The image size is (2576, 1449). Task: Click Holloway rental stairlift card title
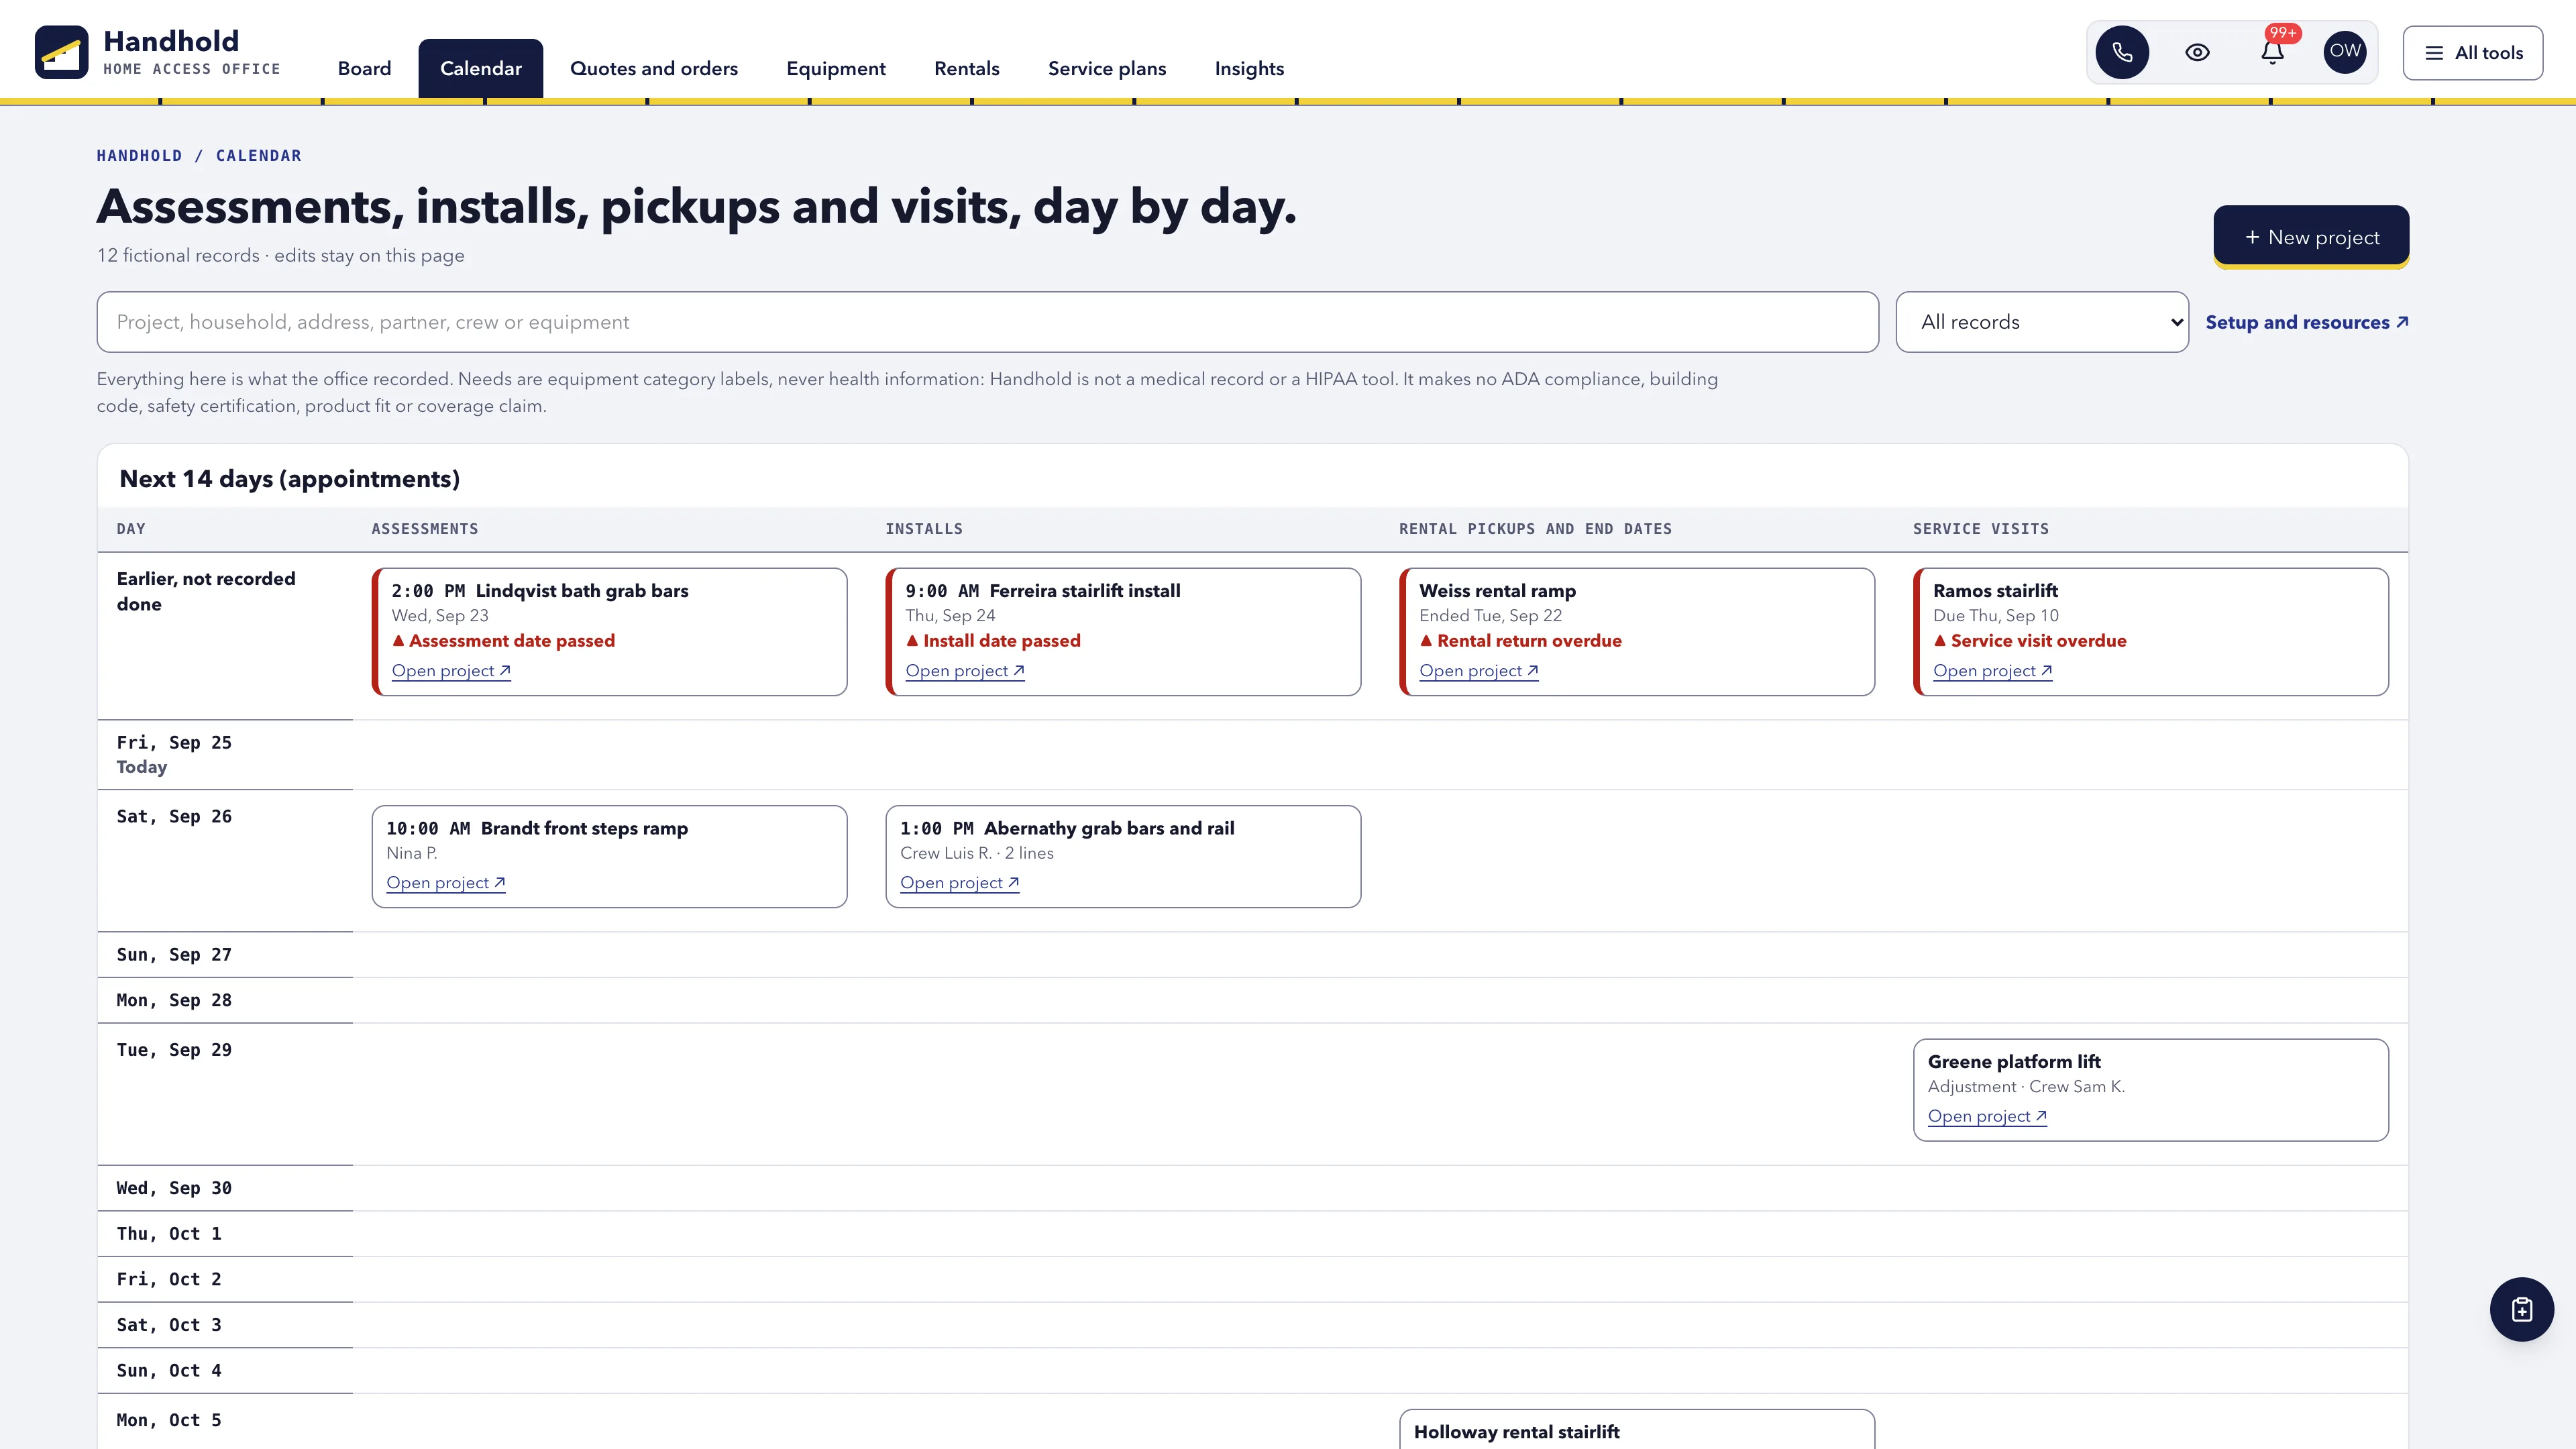pos(1517,1432)
